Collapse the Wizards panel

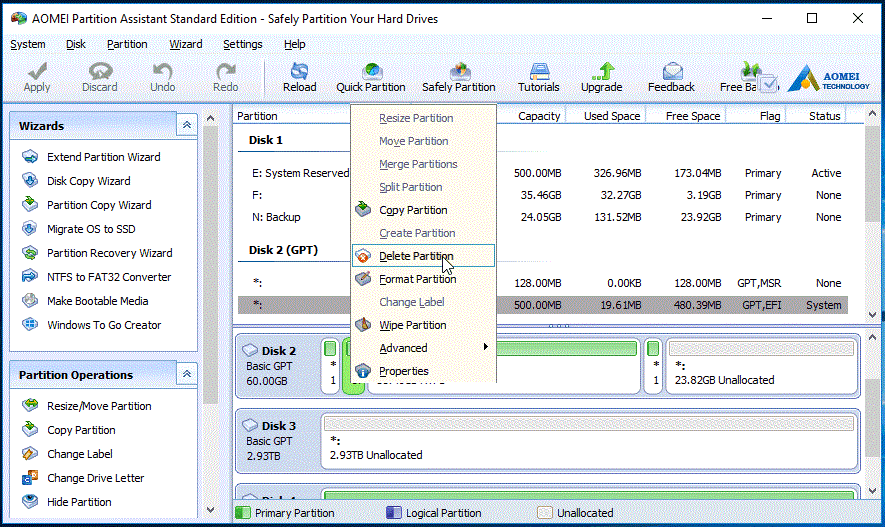[x=187, y=125]
